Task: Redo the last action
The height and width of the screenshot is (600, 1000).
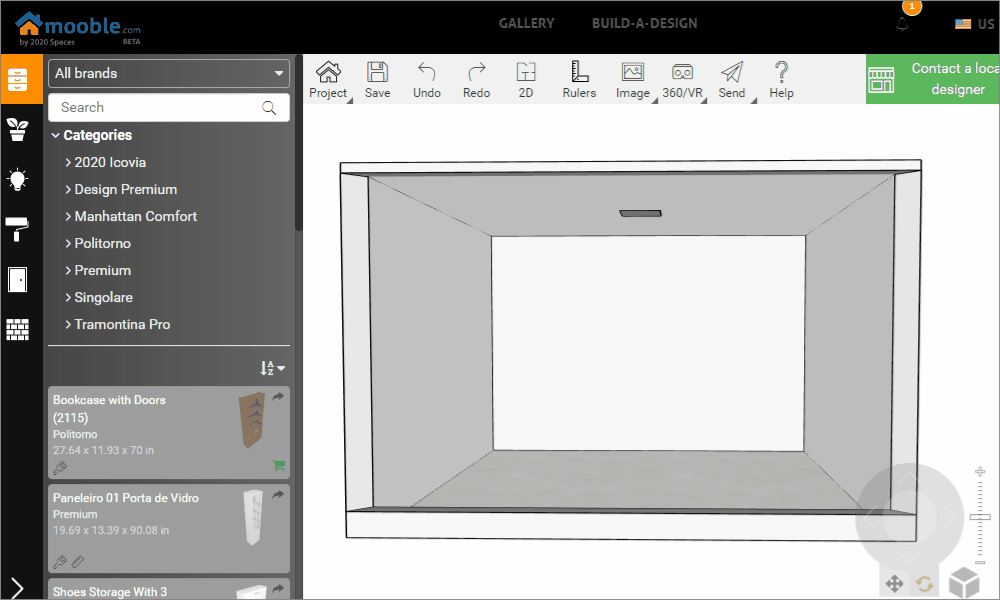Action: click(x=476, y=80)
